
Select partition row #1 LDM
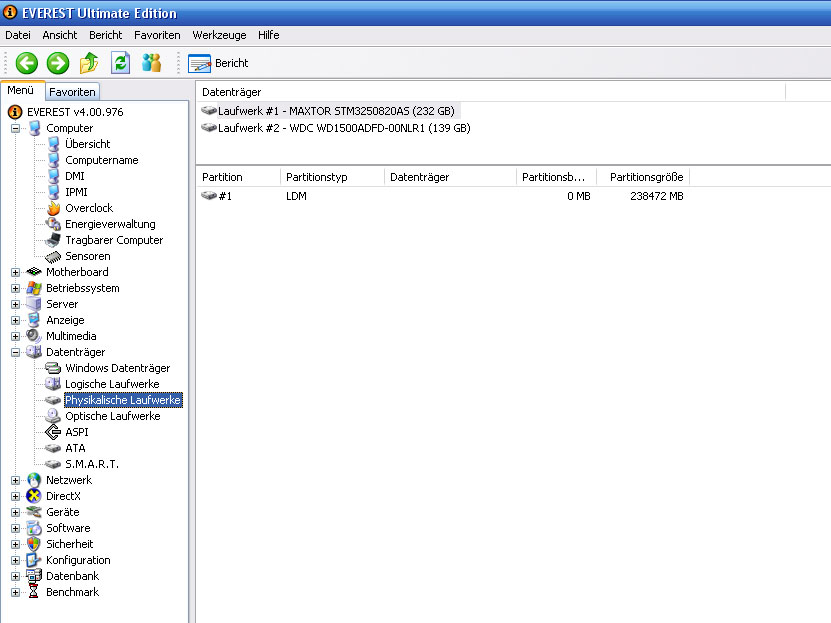click(443, 196)
